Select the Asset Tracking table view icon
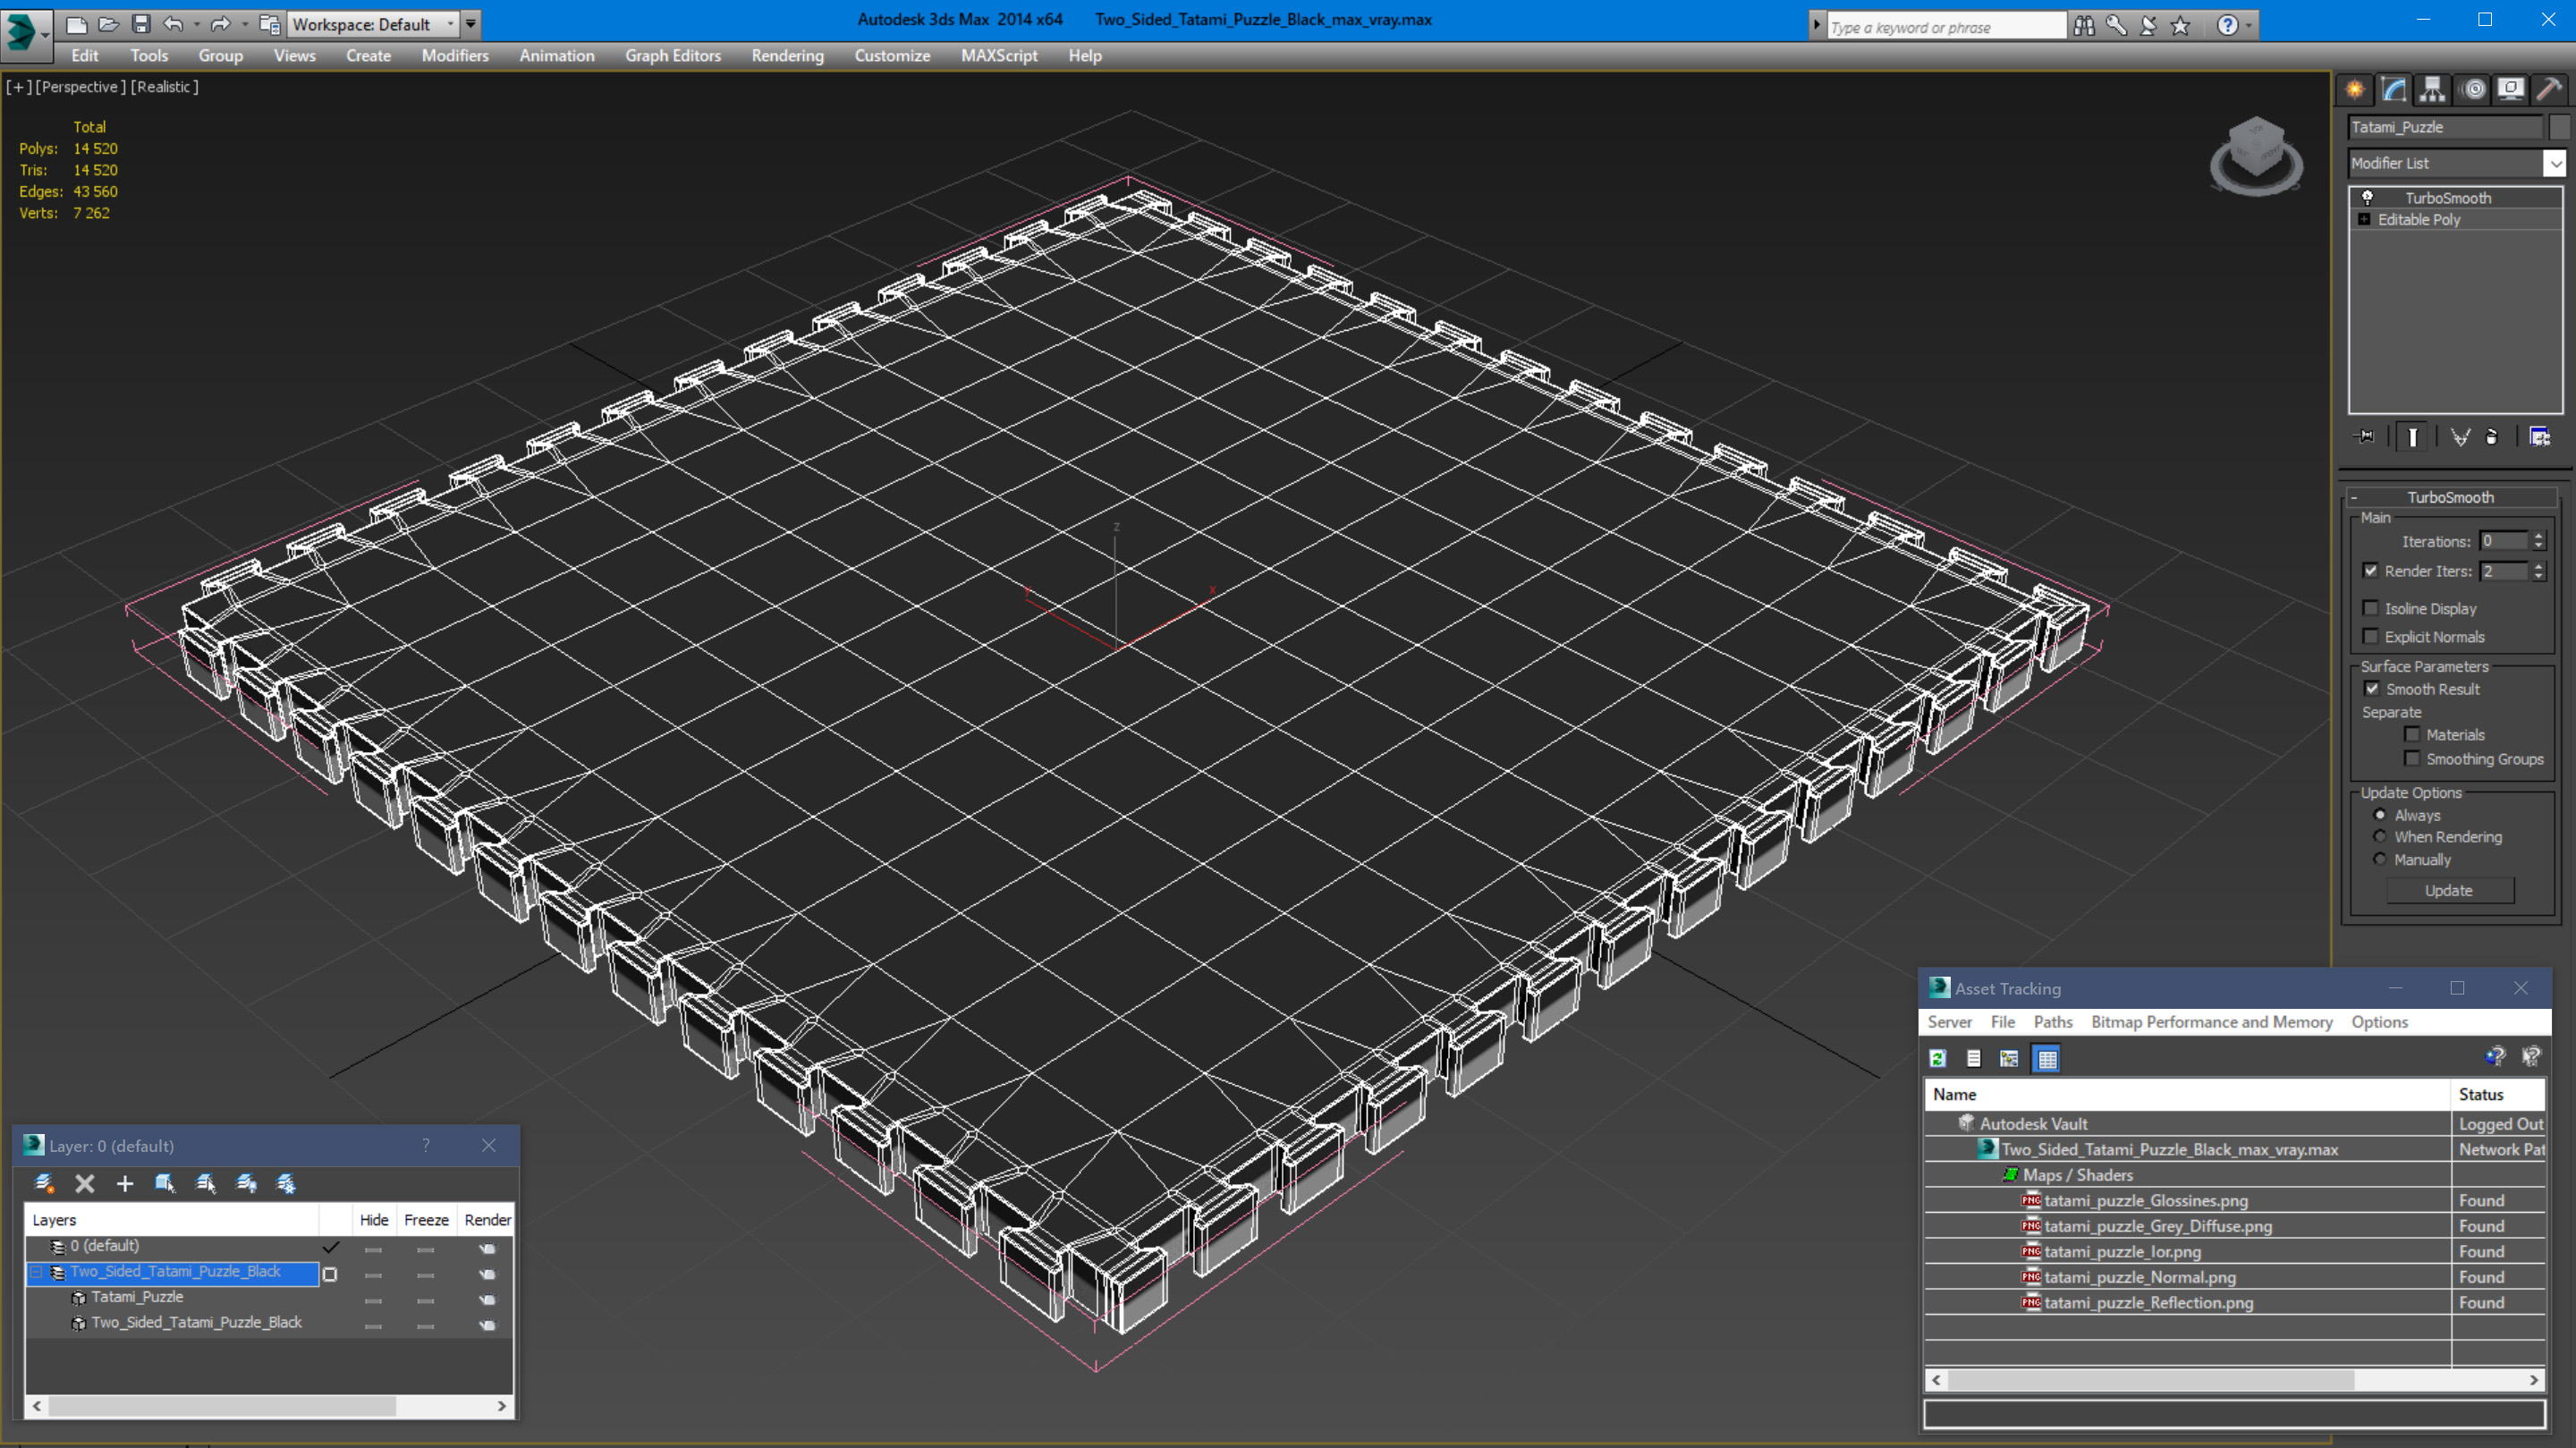This screenshot has width=2576, height=1448. pyautogui.click(x=2047, y=1058)
